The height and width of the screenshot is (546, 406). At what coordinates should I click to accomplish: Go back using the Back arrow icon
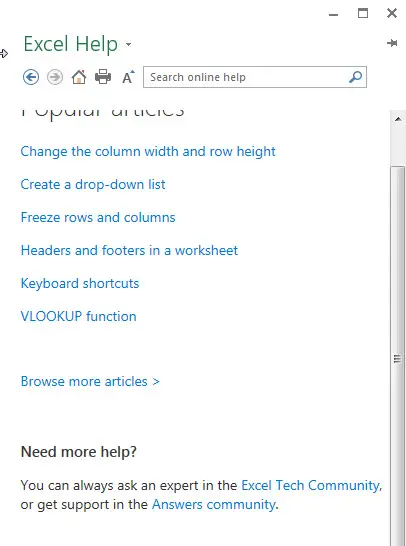point(31,77)
